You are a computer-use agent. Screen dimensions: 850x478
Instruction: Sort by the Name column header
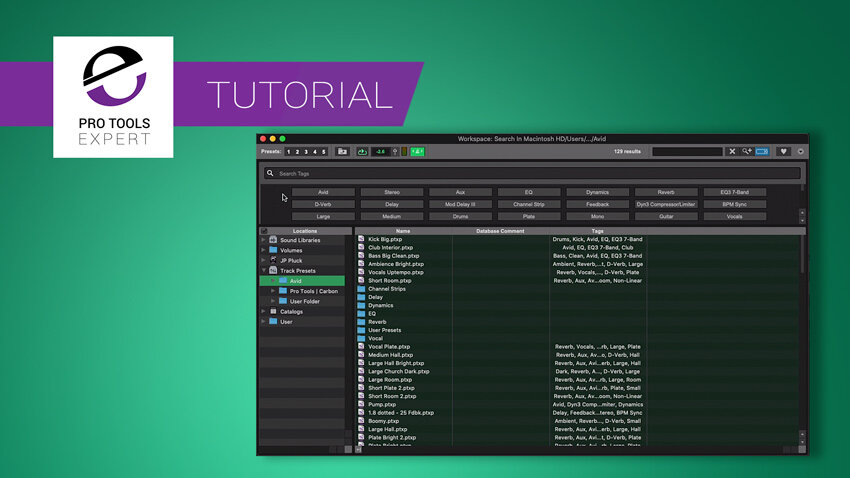pos(403,231)
